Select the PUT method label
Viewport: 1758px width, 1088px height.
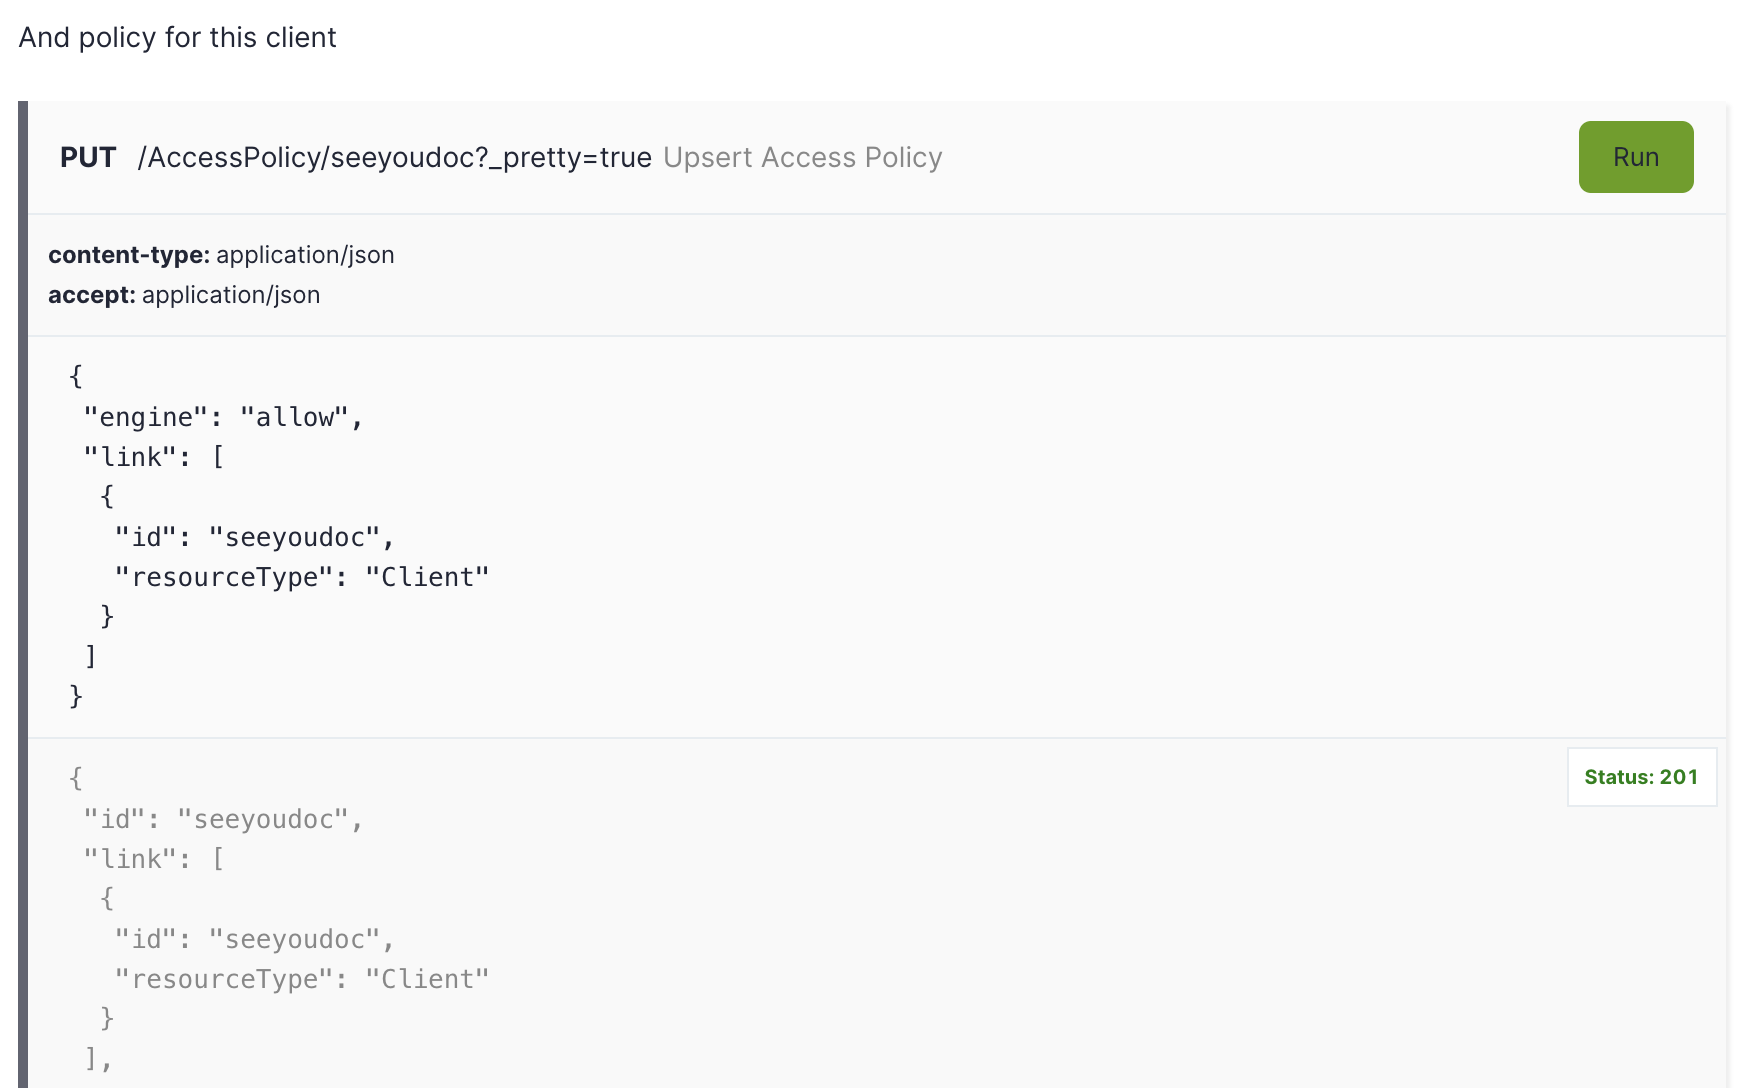(88, 157)
